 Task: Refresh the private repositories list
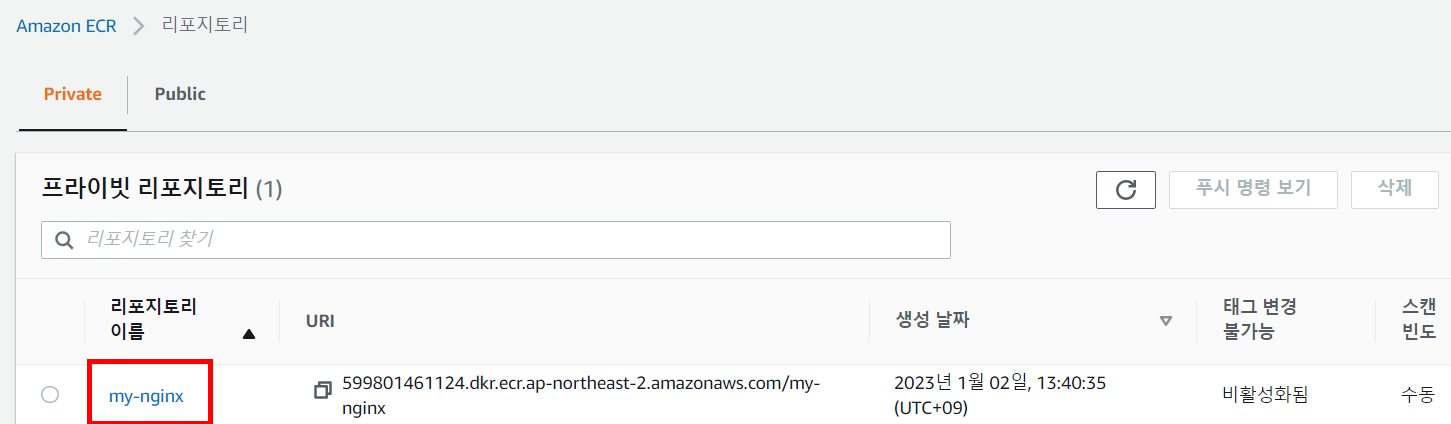1126,189
